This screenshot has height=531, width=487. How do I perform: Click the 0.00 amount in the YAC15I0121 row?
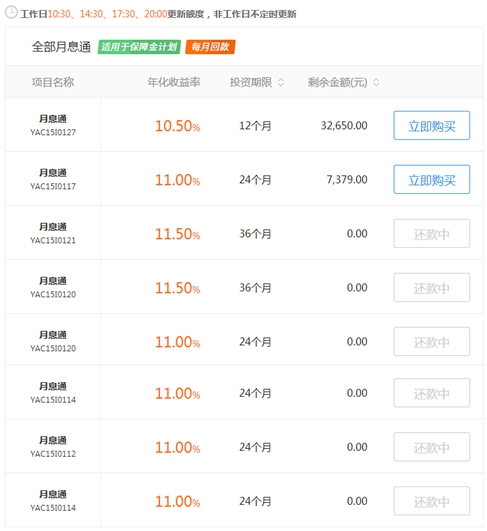(357, 233)
